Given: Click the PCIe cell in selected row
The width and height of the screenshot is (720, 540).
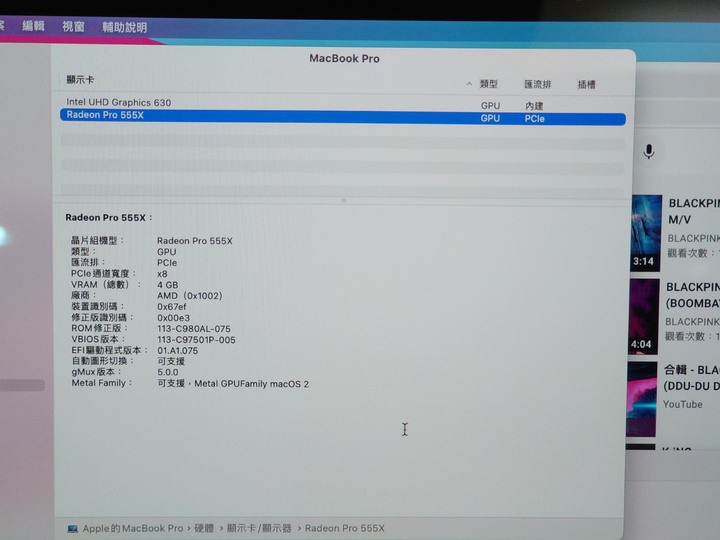Looking at the screenshot, I should 534,118.
